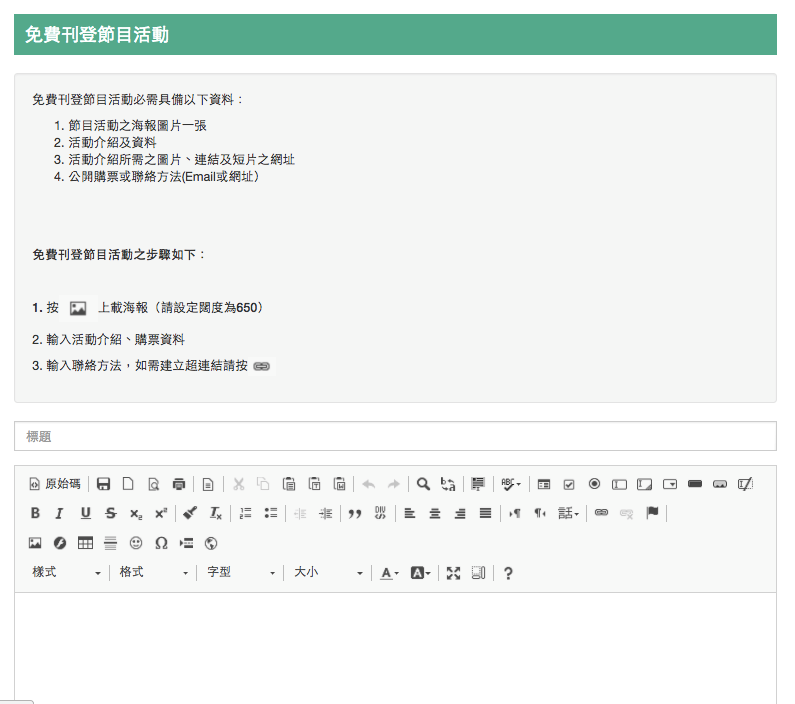Insert a checkbox form element
This screenshot has width=795, height=704.
569,484
